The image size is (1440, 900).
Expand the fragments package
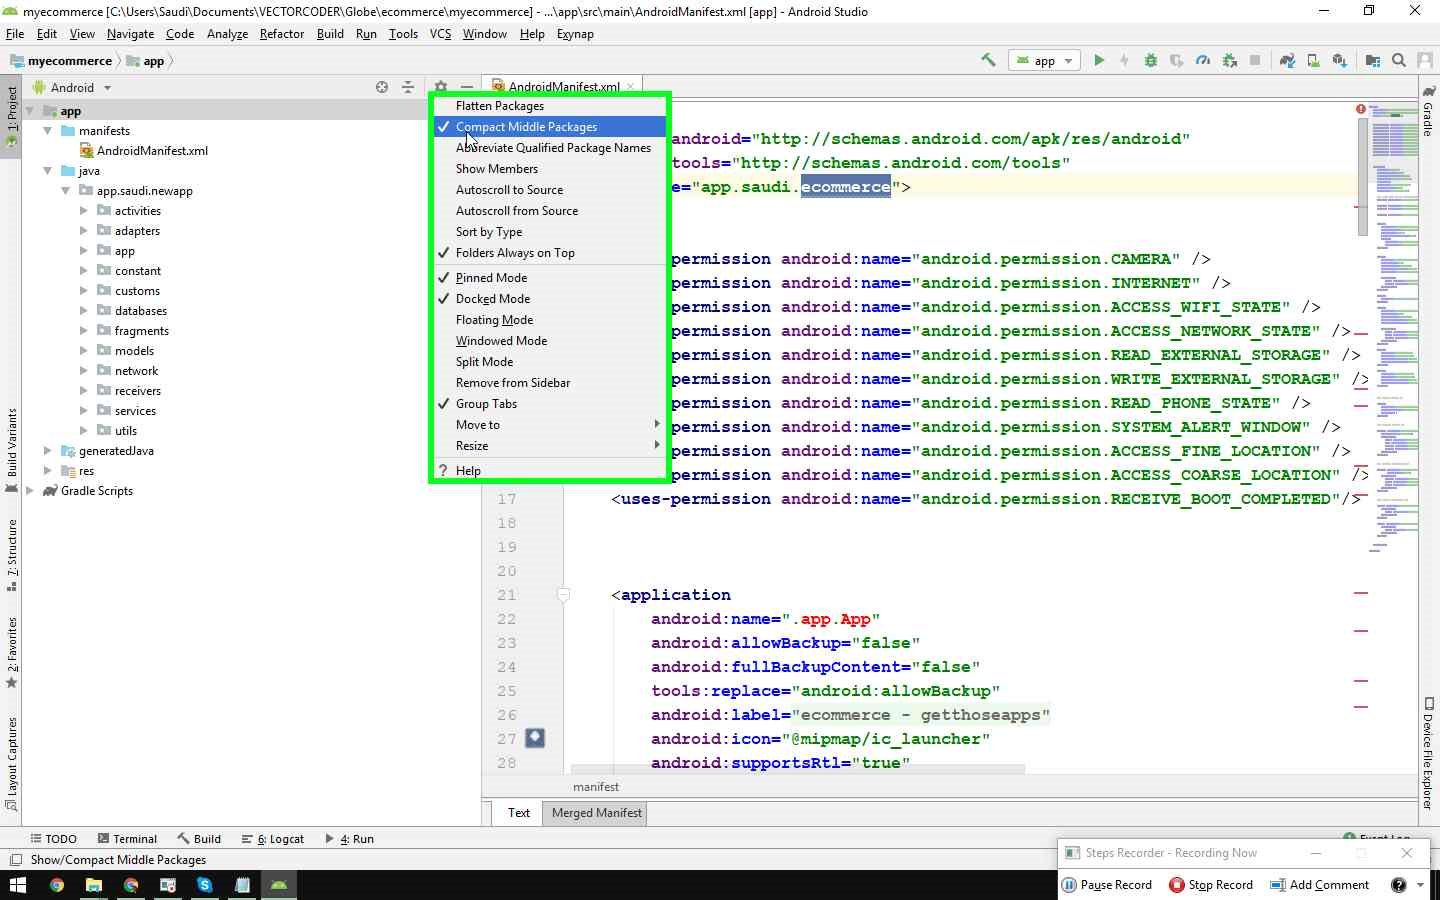pyautogui.click(x=83, y=331)
